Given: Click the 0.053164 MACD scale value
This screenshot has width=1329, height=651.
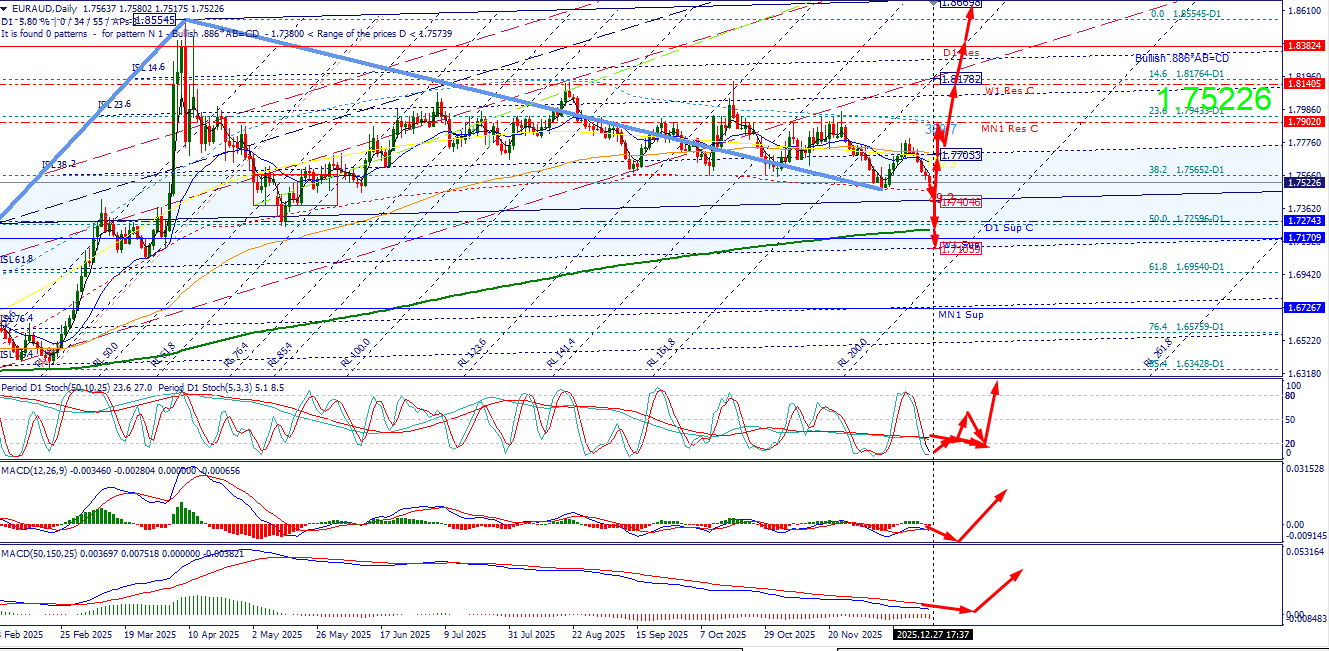Looking at the screenshot, I should tap(1305, 551).
